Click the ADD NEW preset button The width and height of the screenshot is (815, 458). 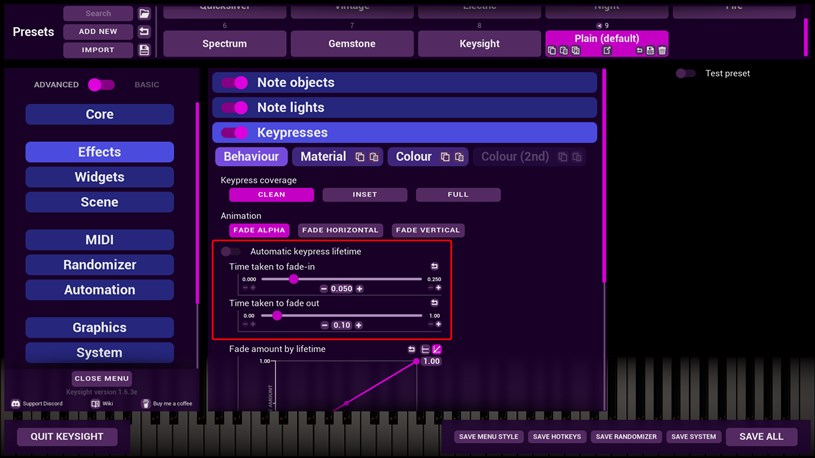[x=98, y=32]
